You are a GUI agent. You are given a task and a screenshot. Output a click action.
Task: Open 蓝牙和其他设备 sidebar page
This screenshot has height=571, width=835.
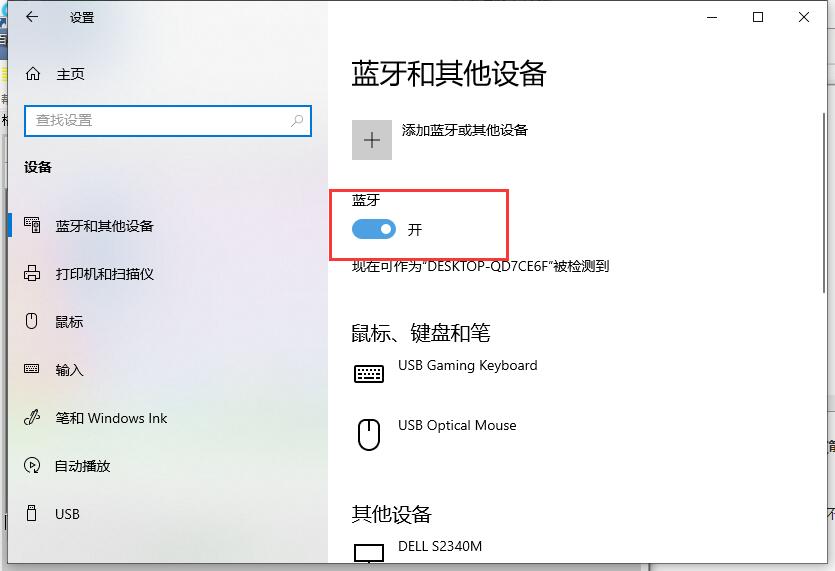pyautogui.click(x=168, y=226)
